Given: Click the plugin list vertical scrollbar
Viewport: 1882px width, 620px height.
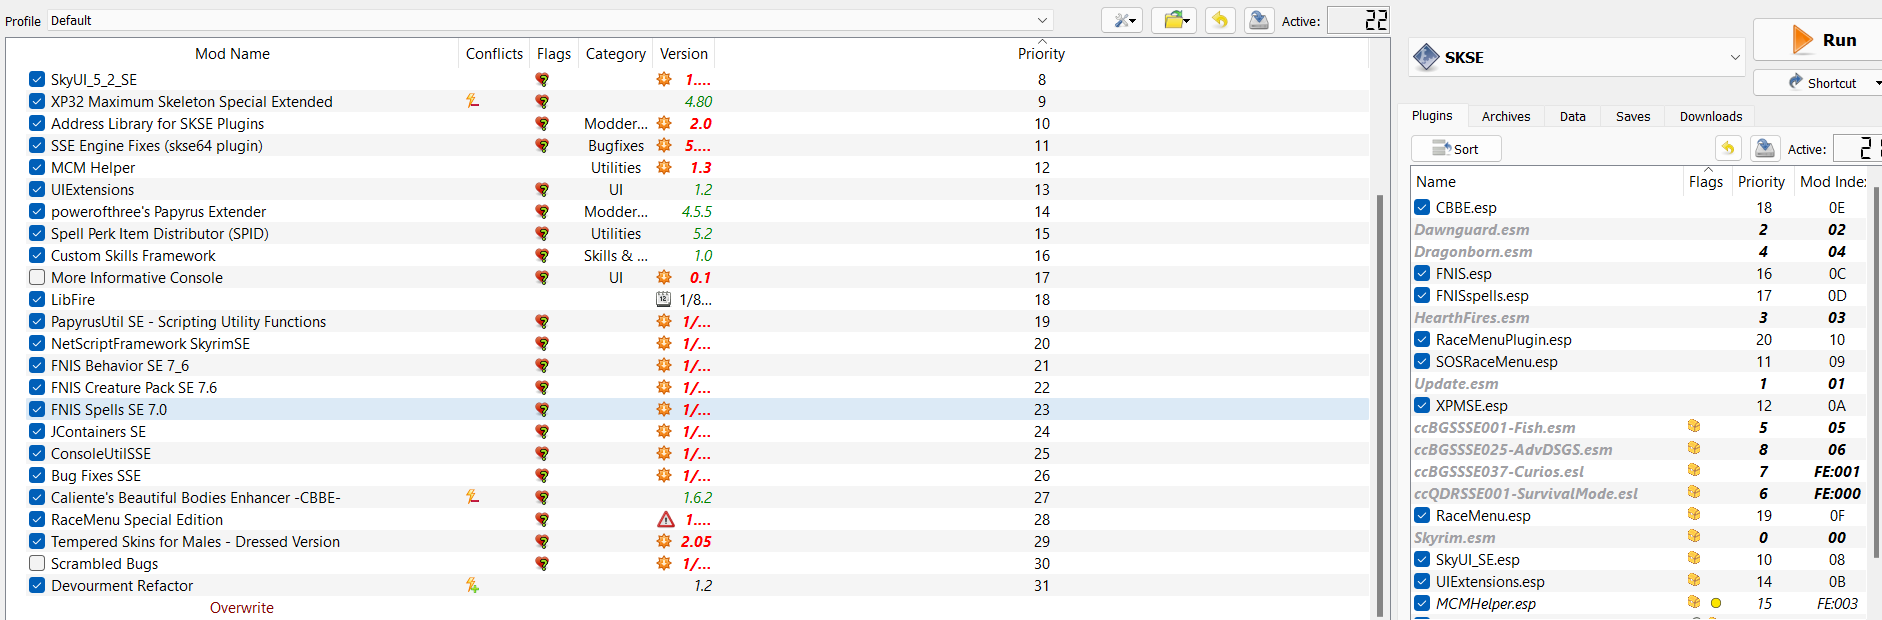Looking at the screenshot, I should pos(1876,372).
